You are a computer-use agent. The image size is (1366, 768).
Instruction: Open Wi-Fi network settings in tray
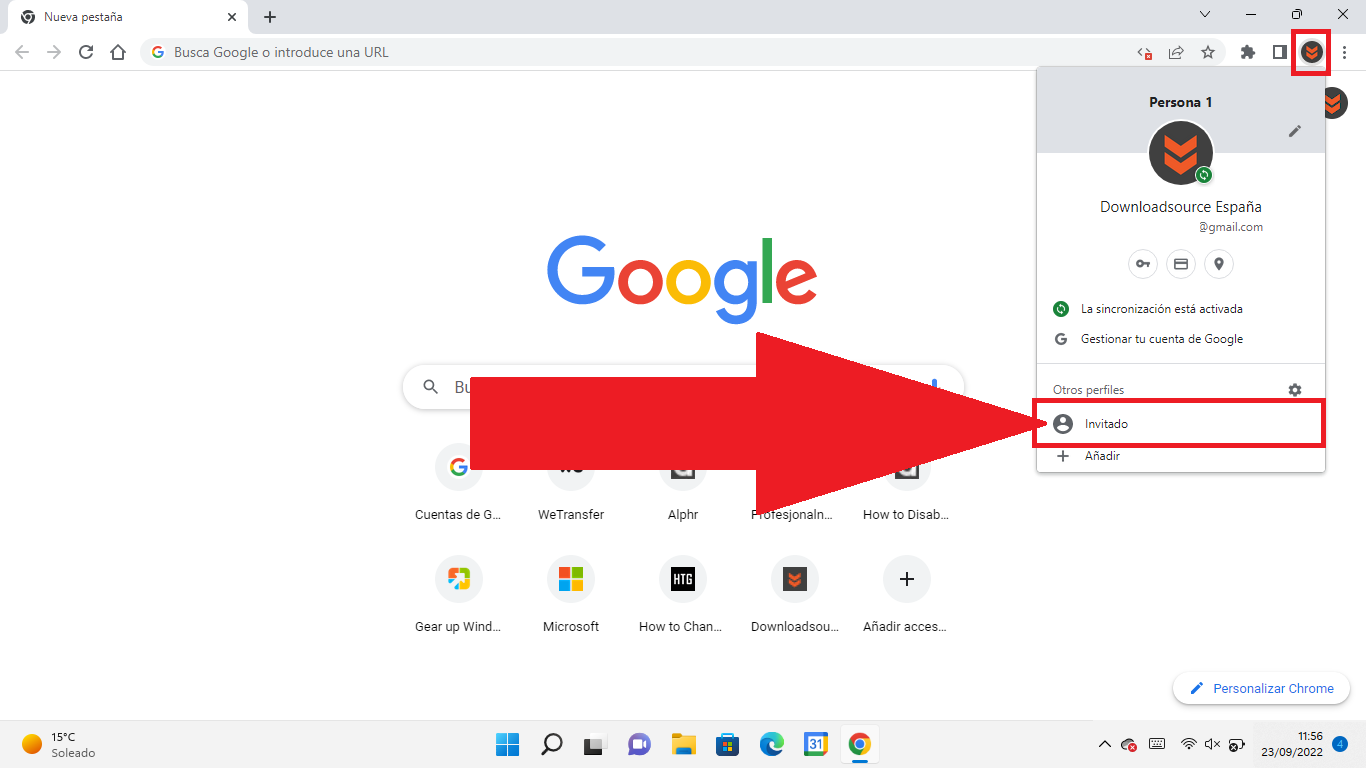(1189, 744)
